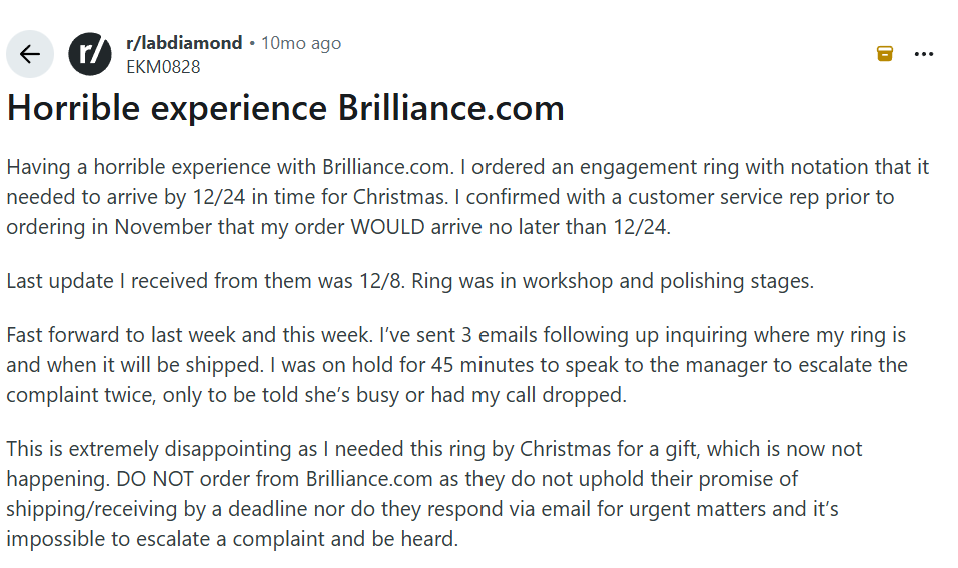
Task: Click the "10mo ago" post timestamp
Action: click(301, 43)
